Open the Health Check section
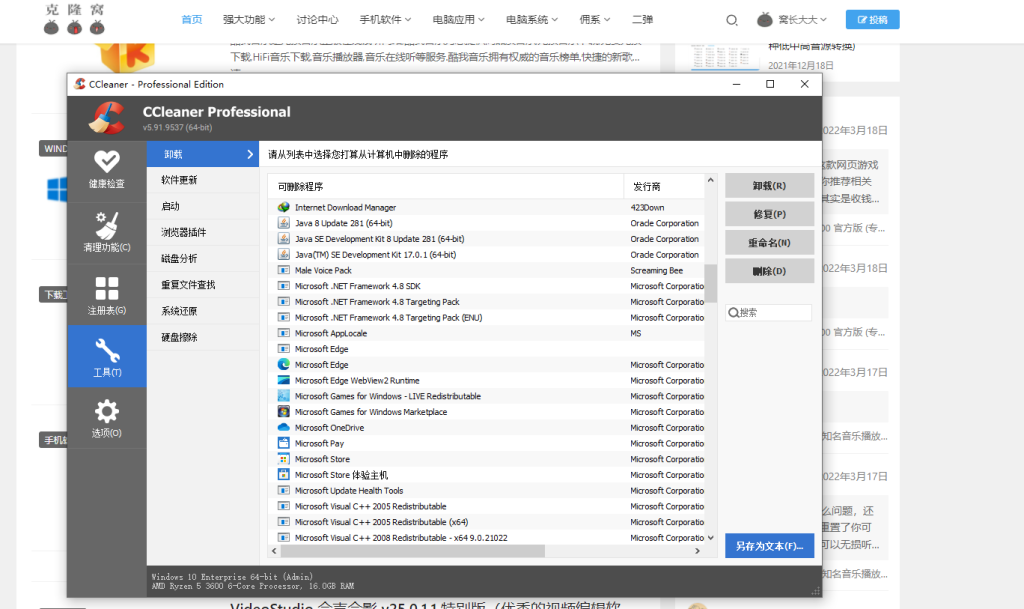Image resolution: width=1024 pixels, height=609 pixels. pos(106,171)
